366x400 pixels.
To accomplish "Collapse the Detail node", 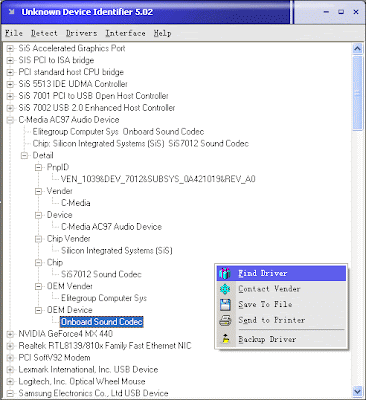I will point(24,156).
